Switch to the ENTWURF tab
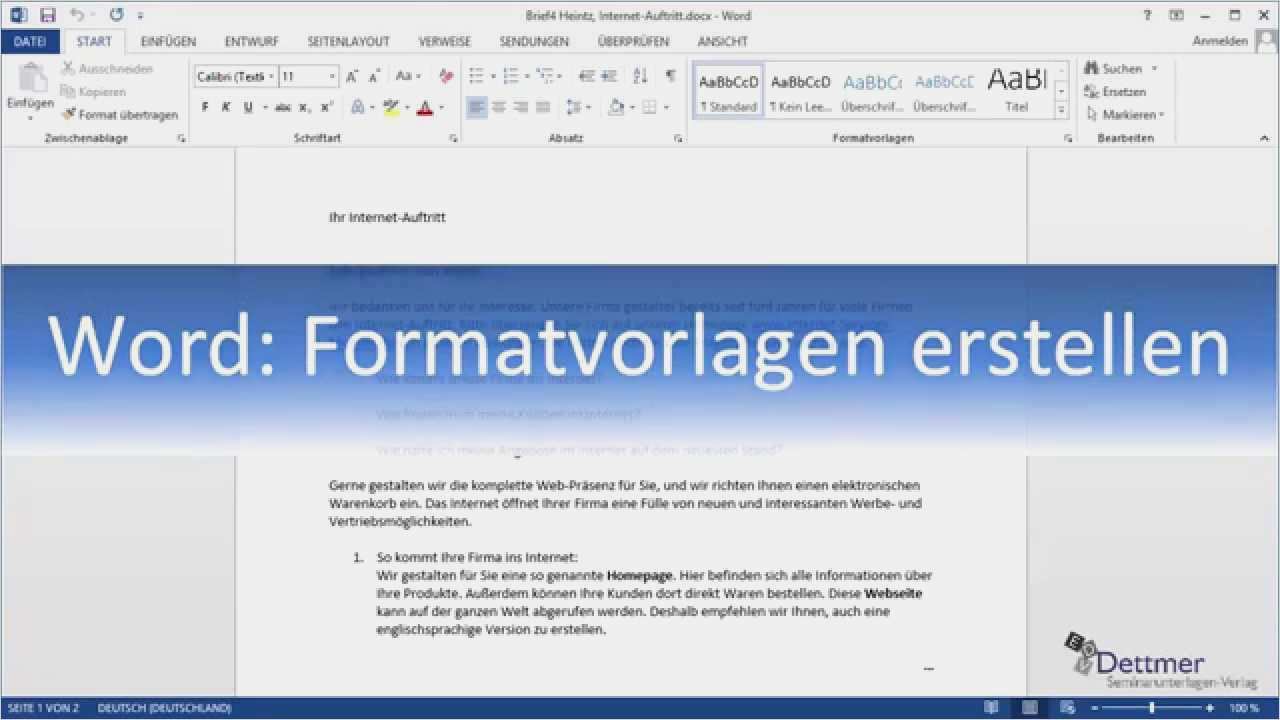 [252, 42]
